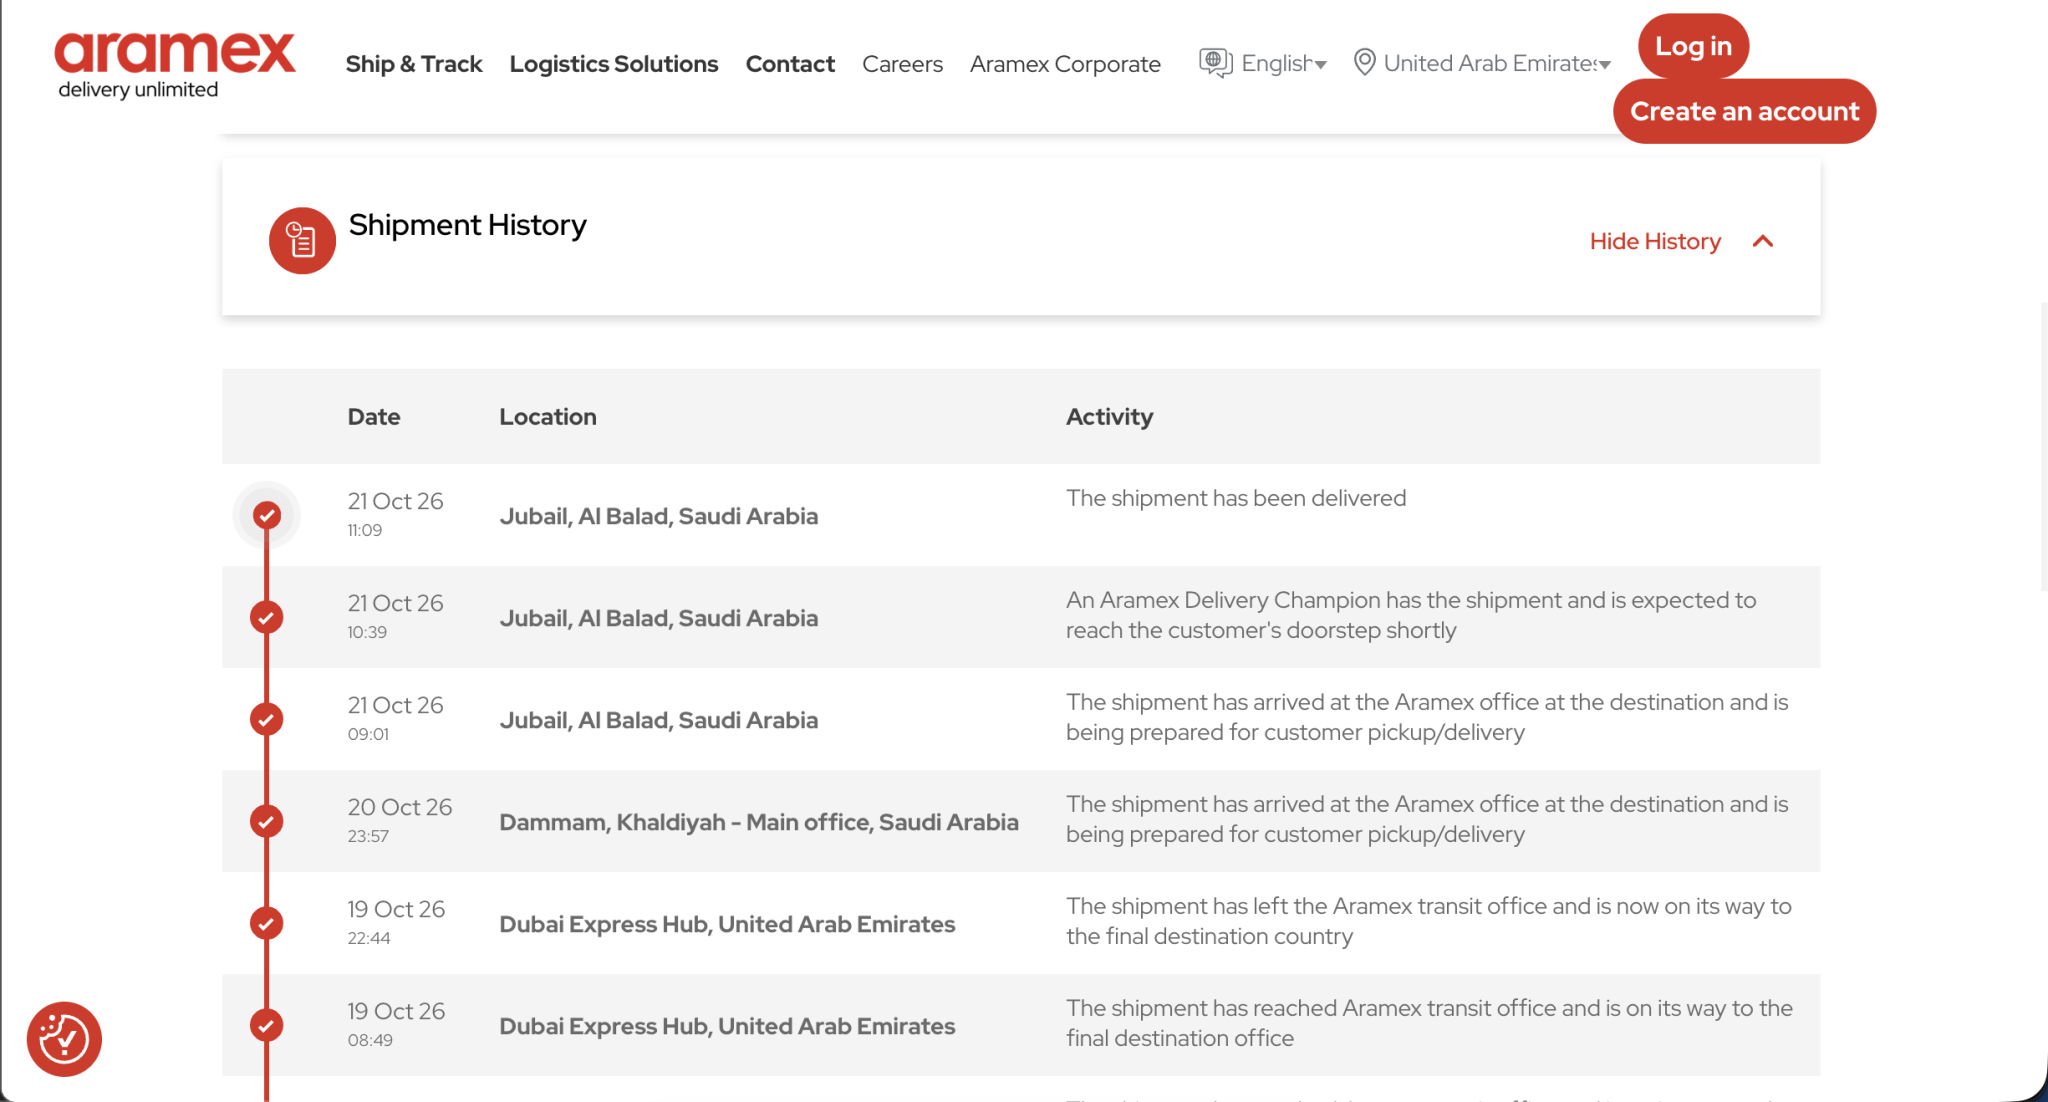Click the Shipment History clipboard icon

tap(302, 241)
